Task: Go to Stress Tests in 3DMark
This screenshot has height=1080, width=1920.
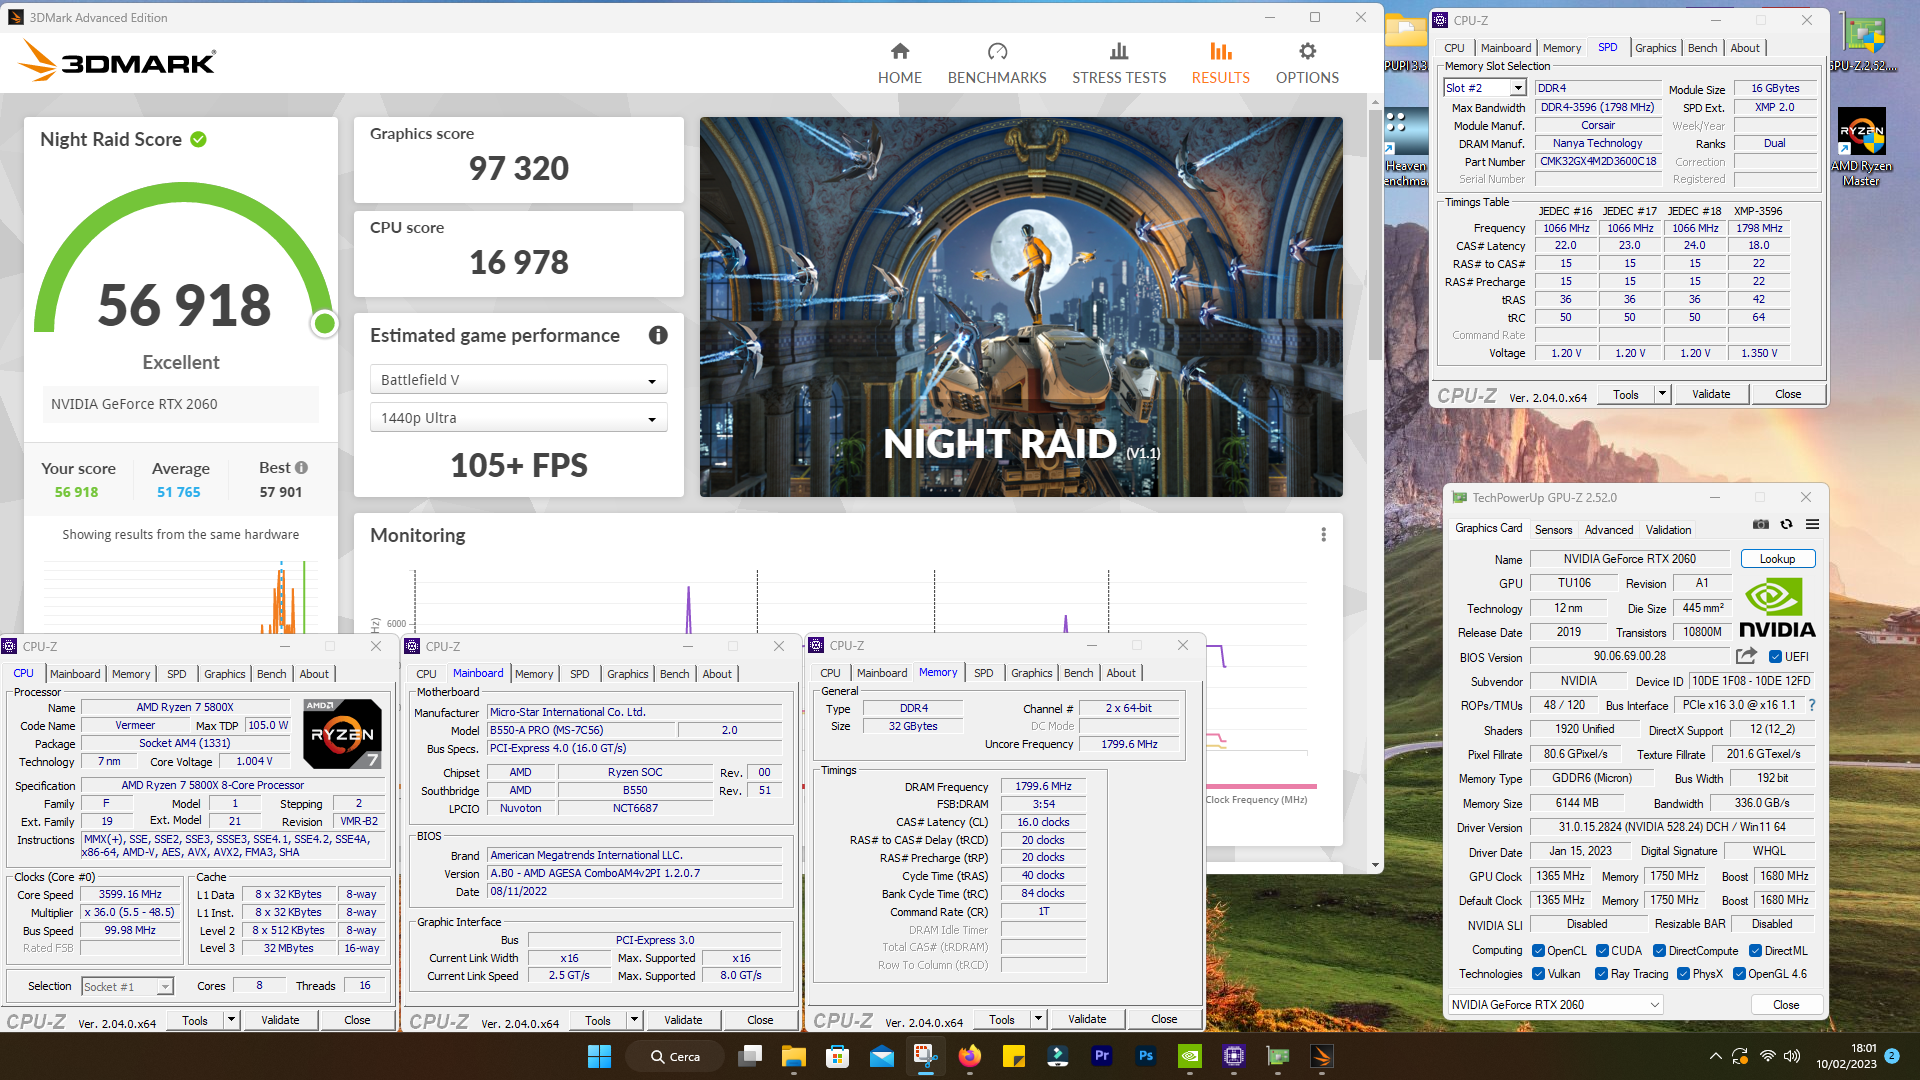Action: coord(1119,63)
